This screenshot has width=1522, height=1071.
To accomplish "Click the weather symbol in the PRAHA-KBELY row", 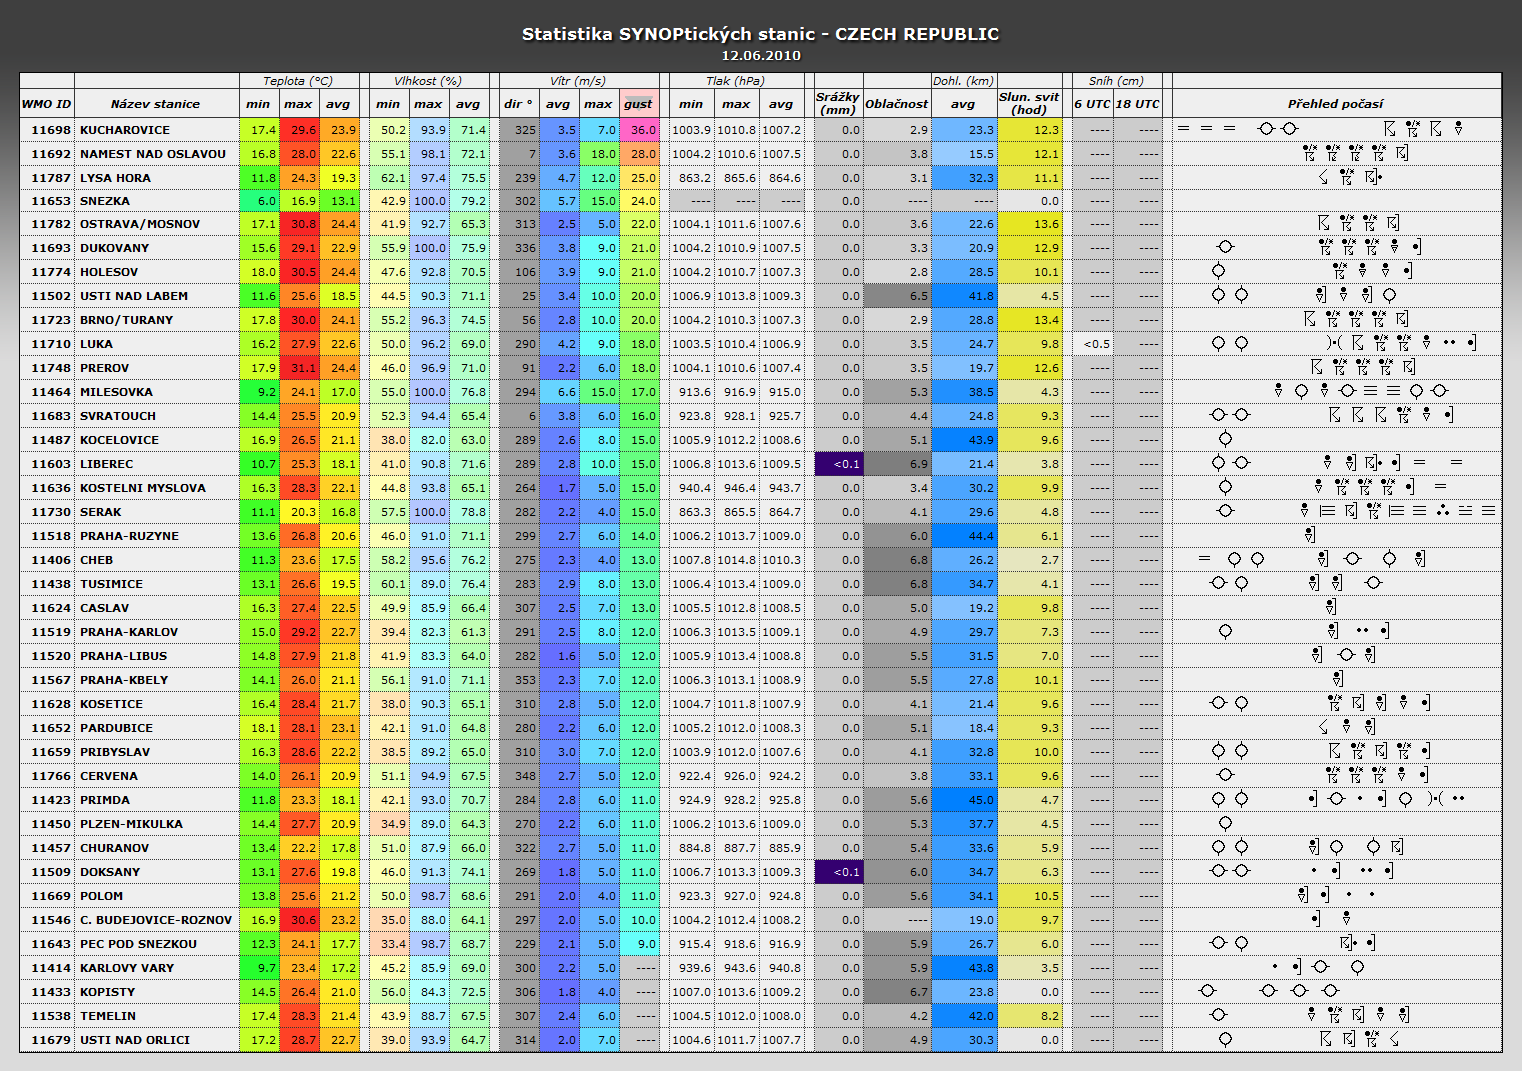I will [x=1337, y=679].
